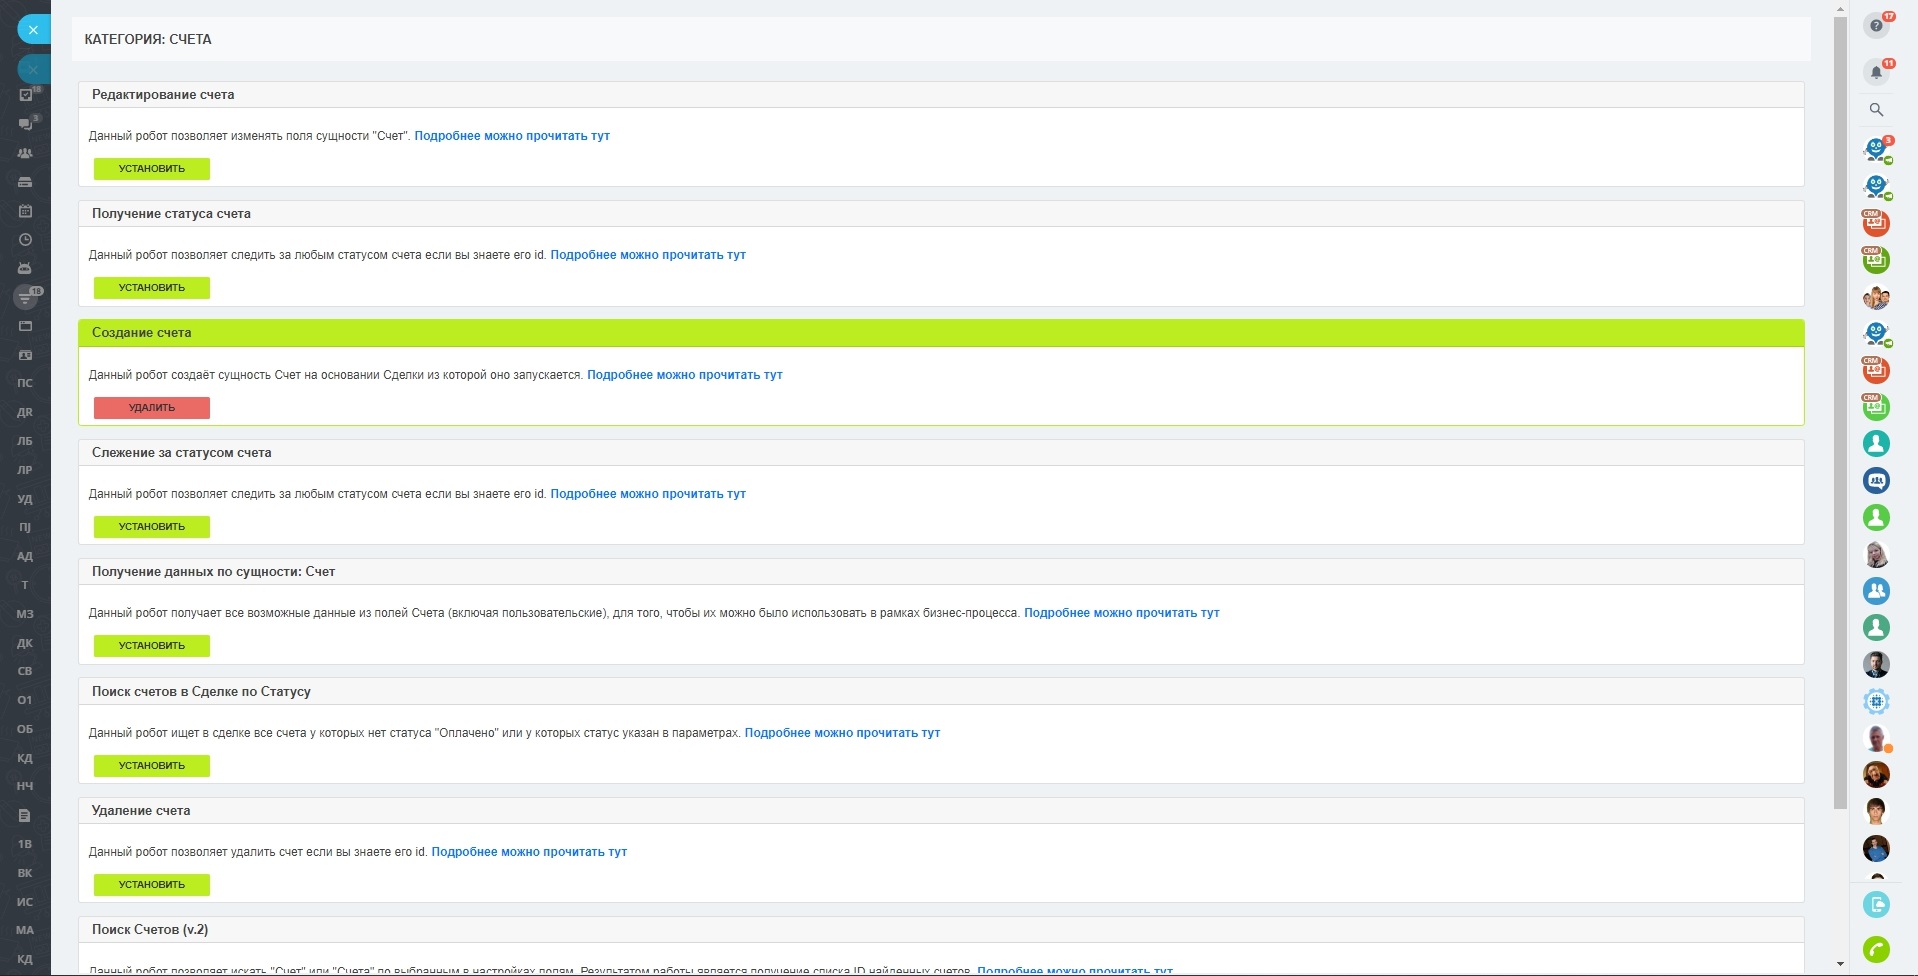Open the read-more link for Получение статуса счета
Image resolution: width=1918 pixels, height=976 pixels.
[x=648, y=255]
